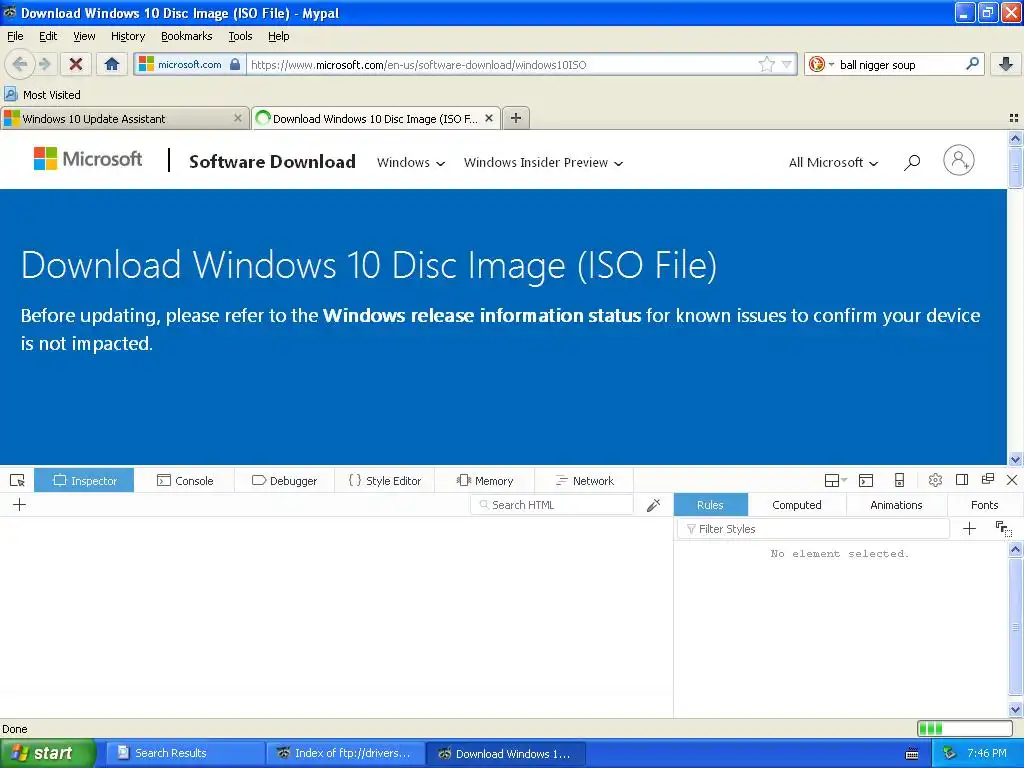Select the Rules sidebar tab
Image resolution: width=1024 pixels, height=768 pixels.
click(x=710, y=505)
